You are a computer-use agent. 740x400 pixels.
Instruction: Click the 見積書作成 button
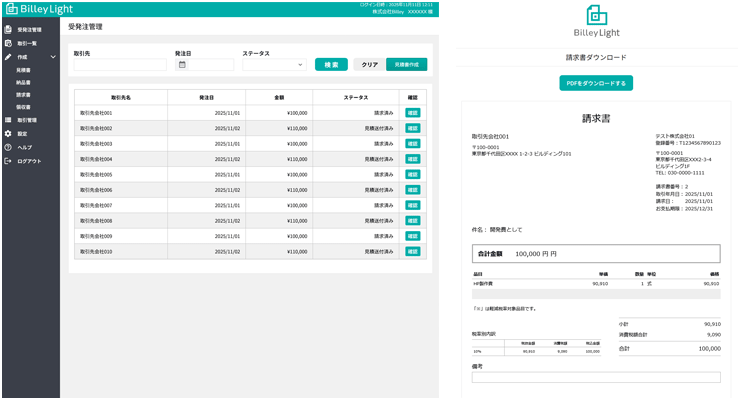pyautogui.click(x=406, y=64)
